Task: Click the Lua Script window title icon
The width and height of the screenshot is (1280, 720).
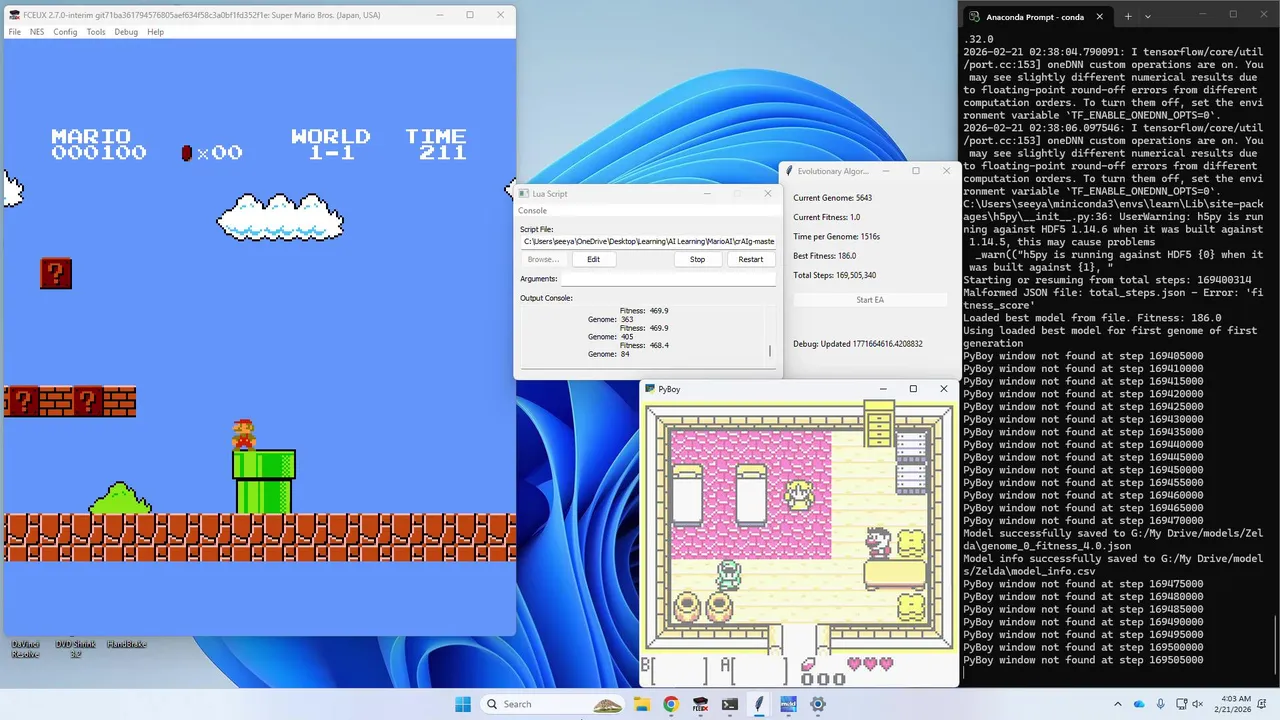Action: [x=523, y=194]
